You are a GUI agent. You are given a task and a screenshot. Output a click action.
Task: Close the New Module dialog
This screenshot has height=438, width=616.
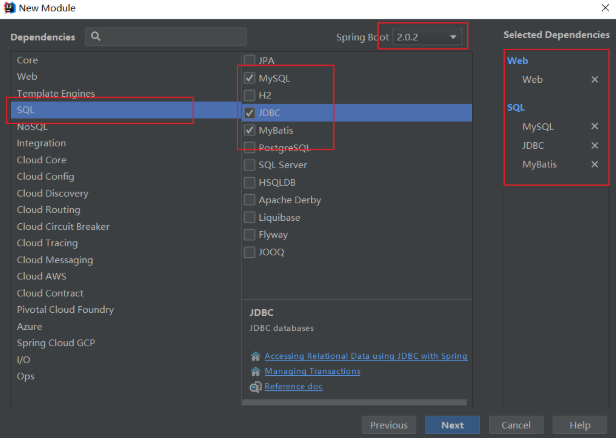click(605, 8)
